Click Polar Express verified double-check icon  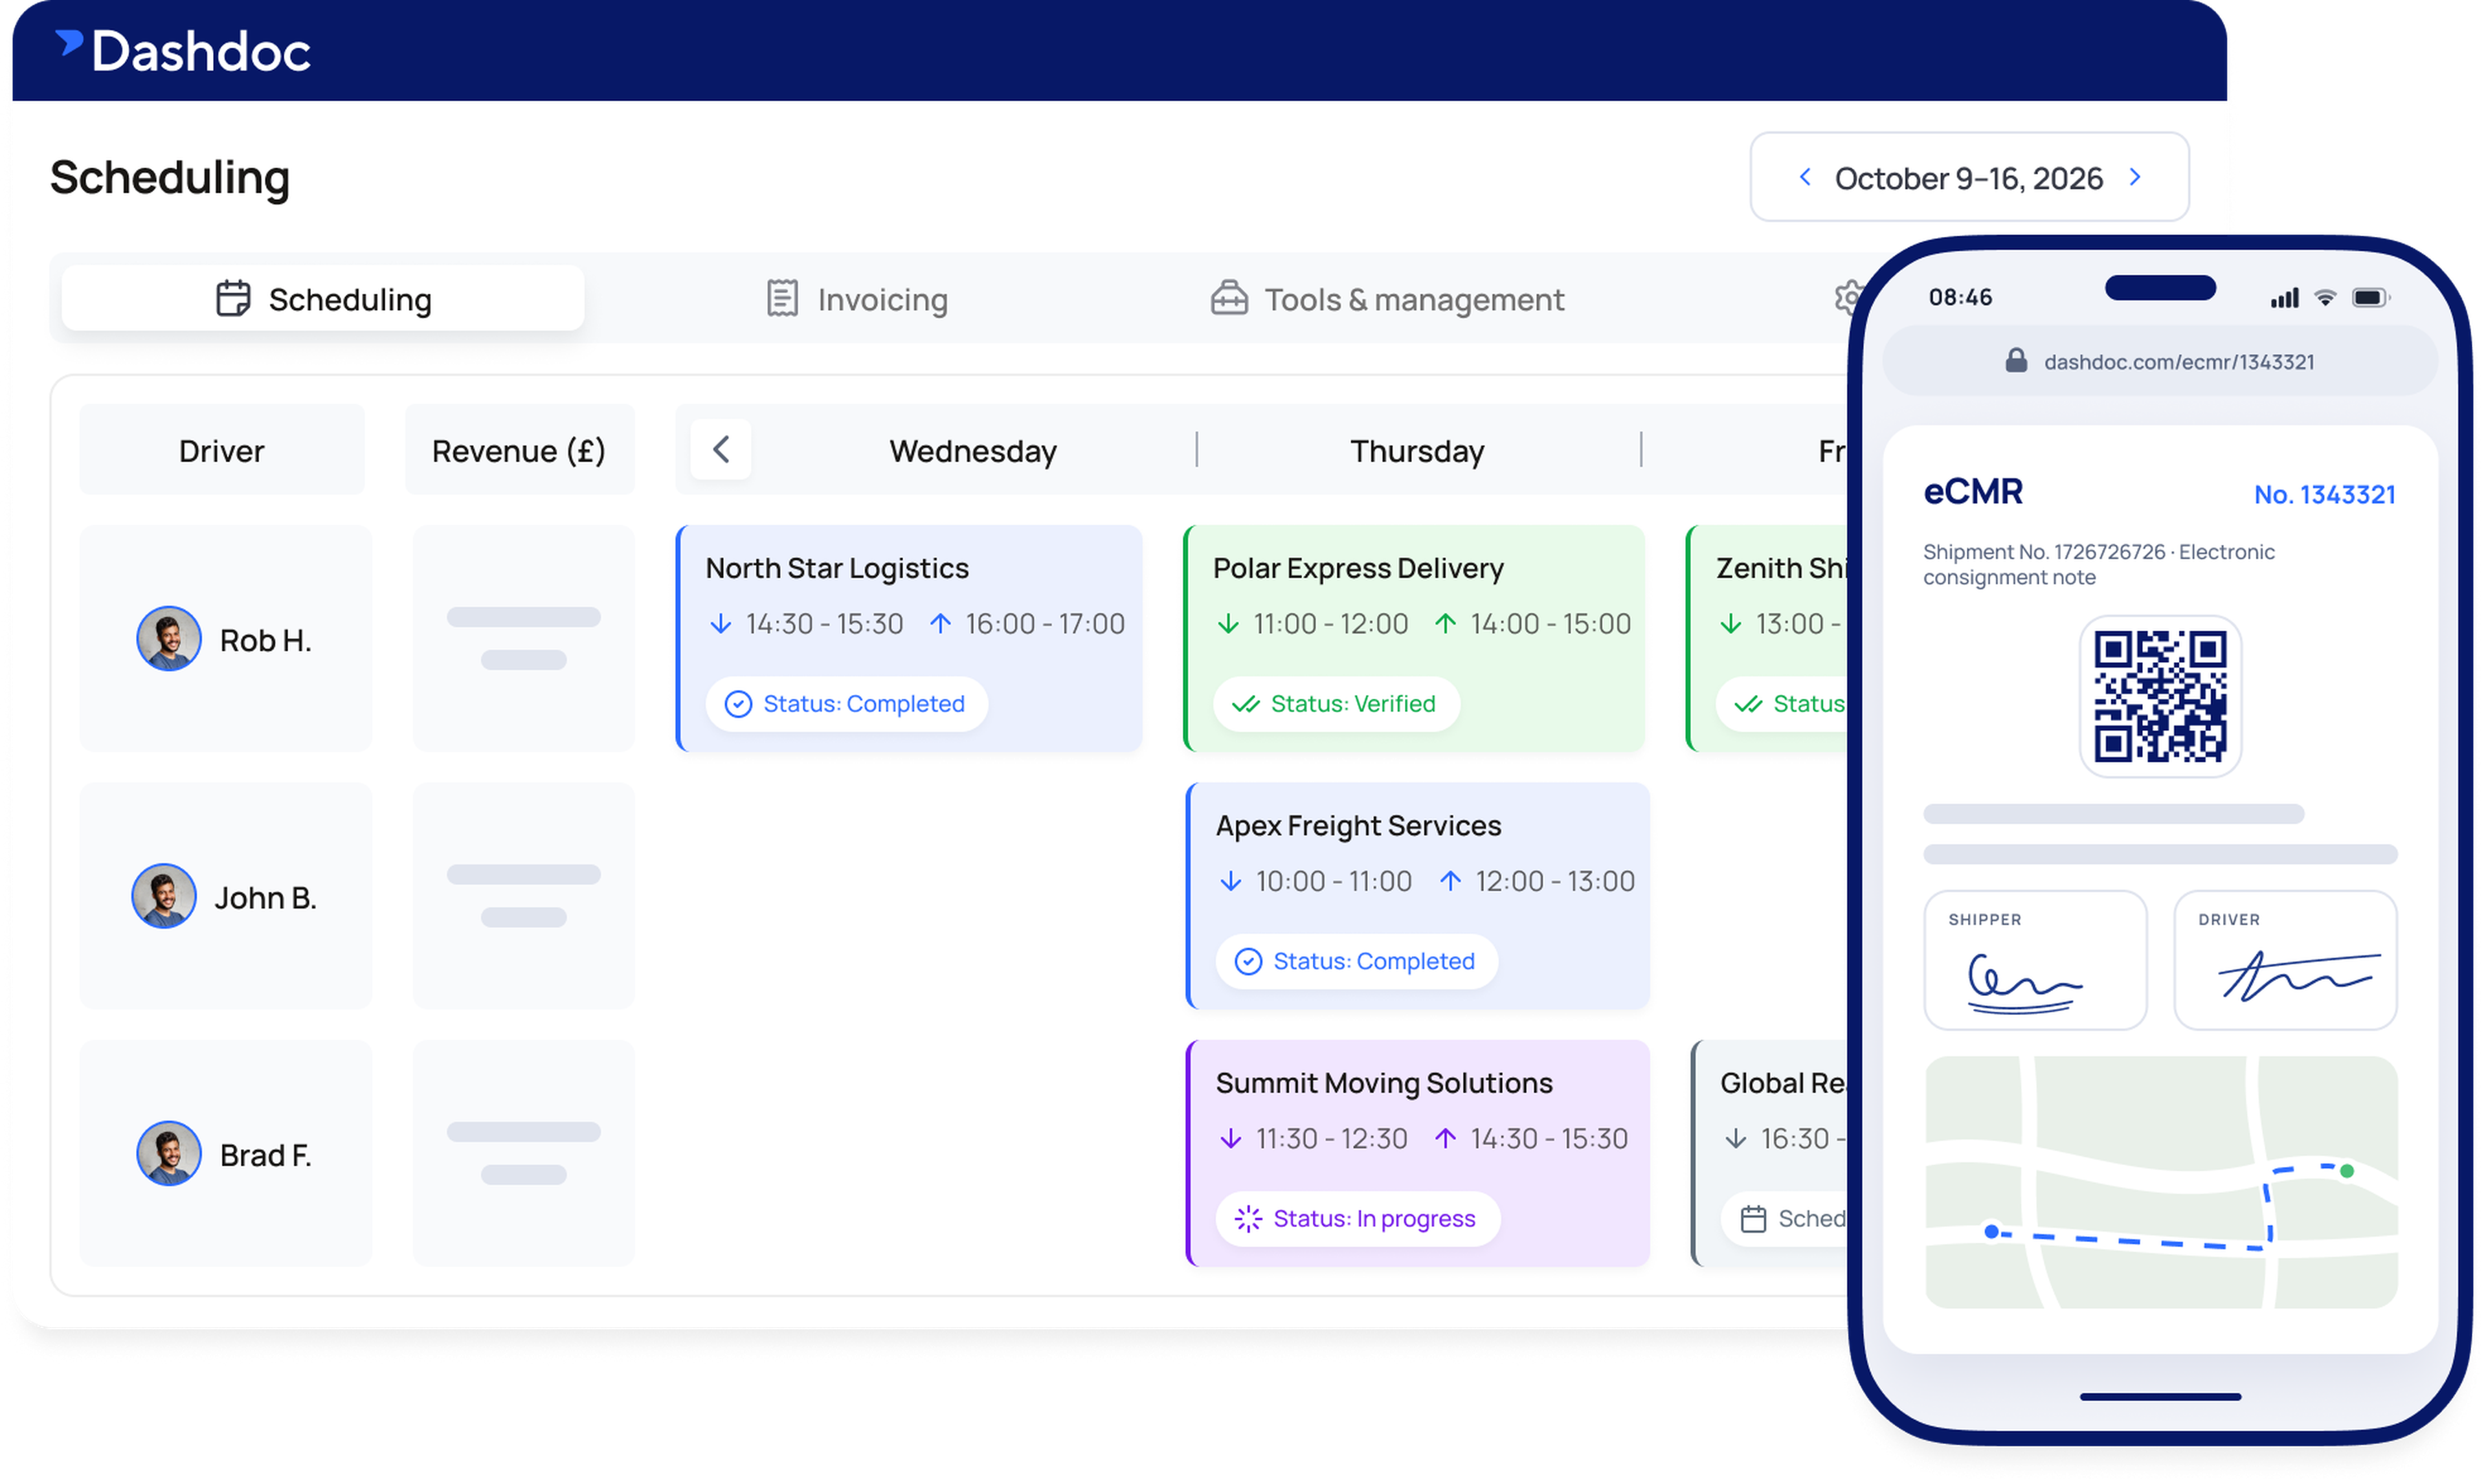(x=1246, y=705)
